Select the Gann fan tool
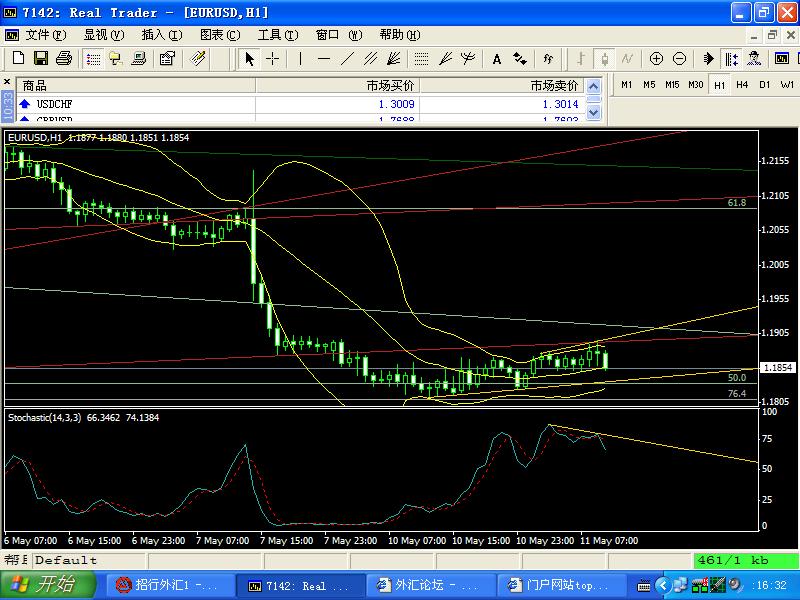This screenshot has width=800, height=600. (x=393, y=59)
